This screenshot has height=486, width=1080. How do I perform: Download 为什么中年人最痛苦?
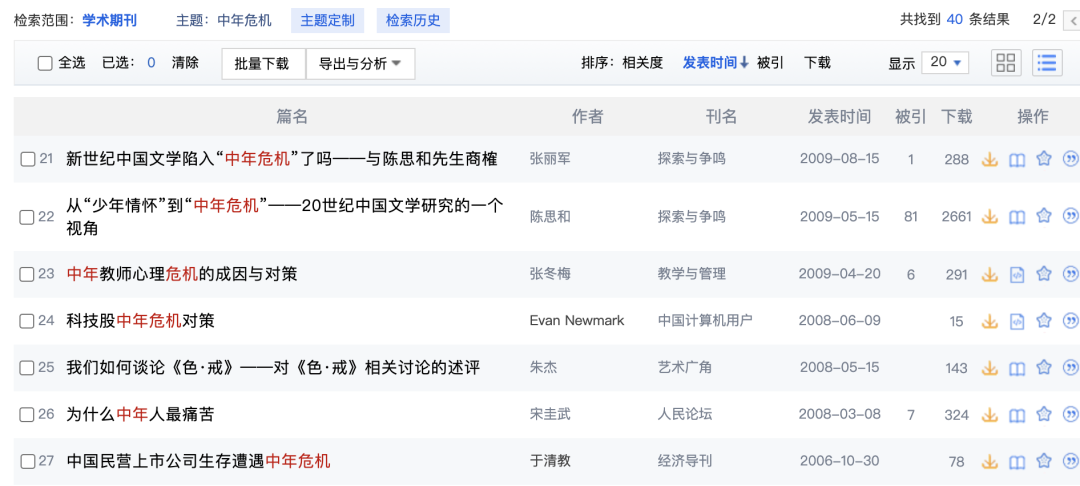click(x=990, y=415)
